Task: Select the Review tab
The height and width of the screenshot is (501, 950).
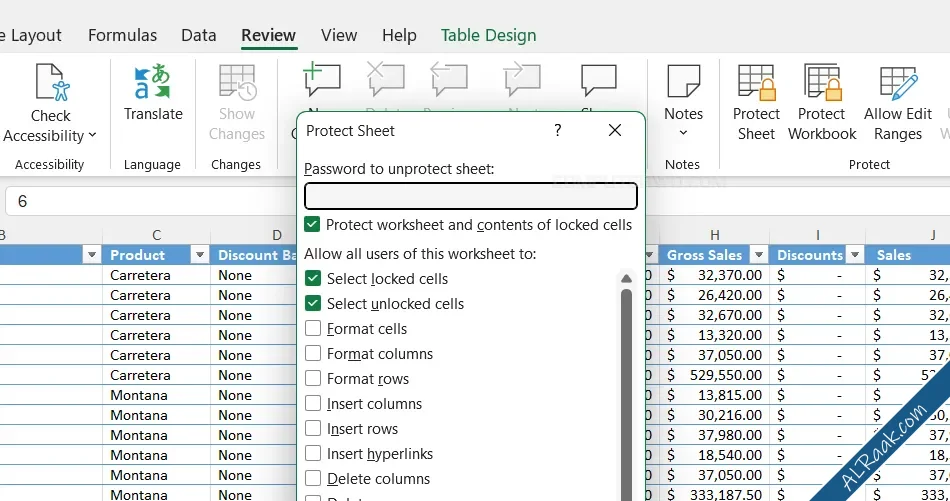Action: (x=268, y=35)
